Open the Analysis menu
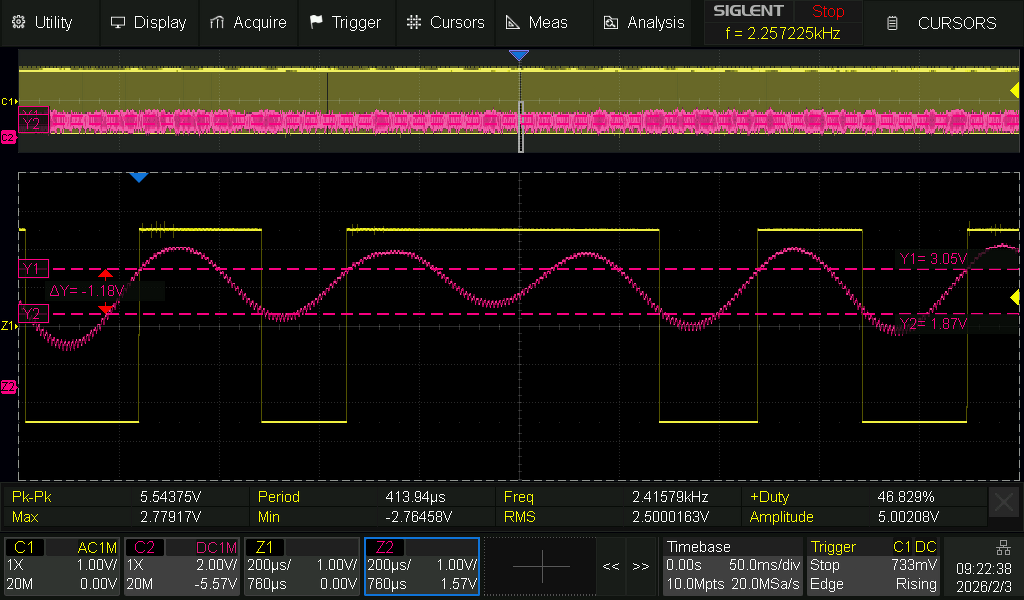 [x=644, y=22]
